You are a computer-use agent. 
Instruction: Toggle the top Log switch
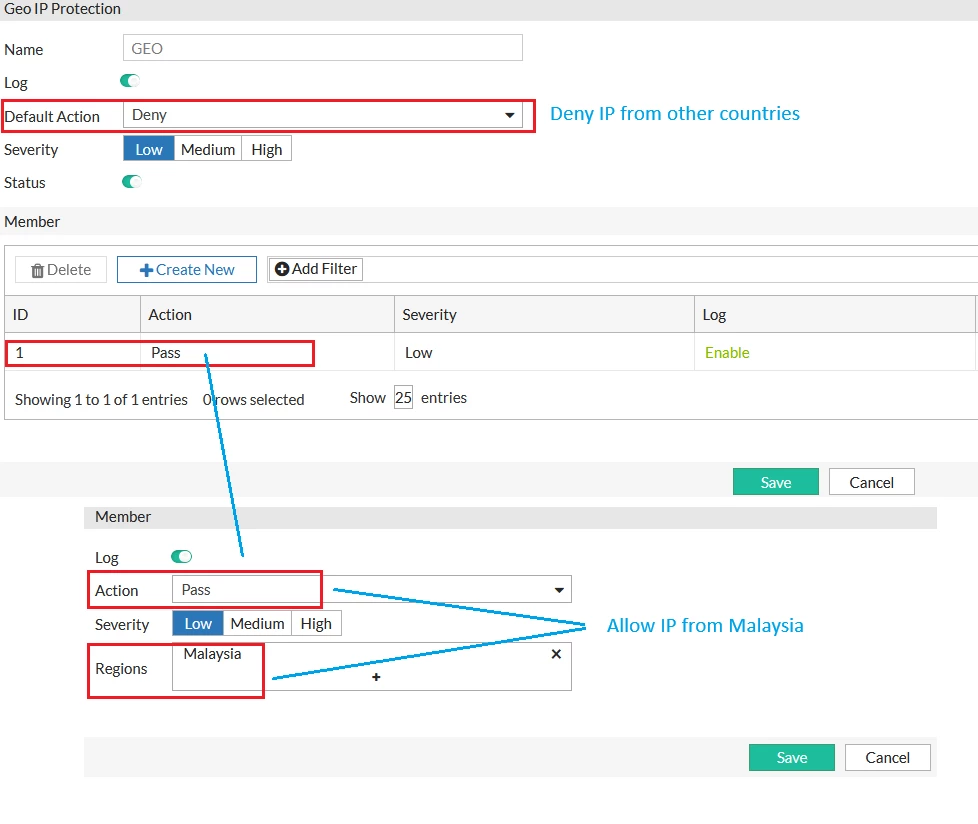coord(130,80)
